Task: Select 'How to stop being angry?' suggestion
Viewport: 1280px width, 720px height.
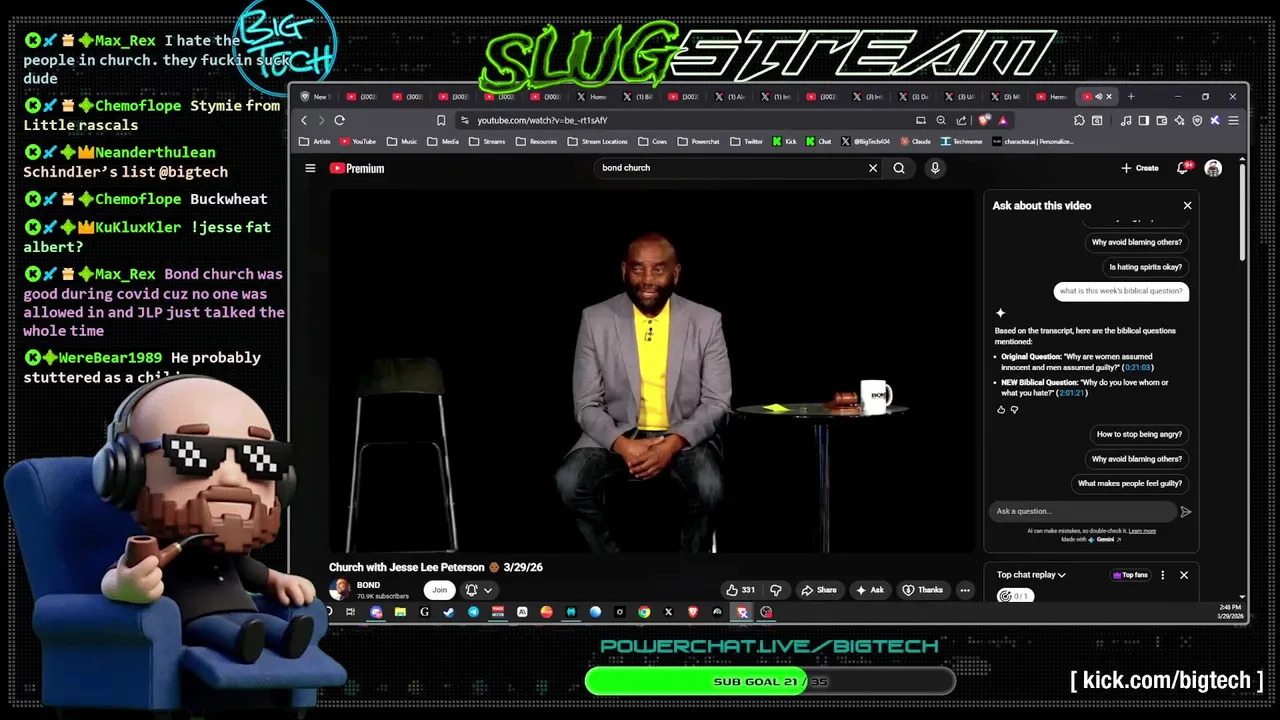Action: tap(1139, 434)
